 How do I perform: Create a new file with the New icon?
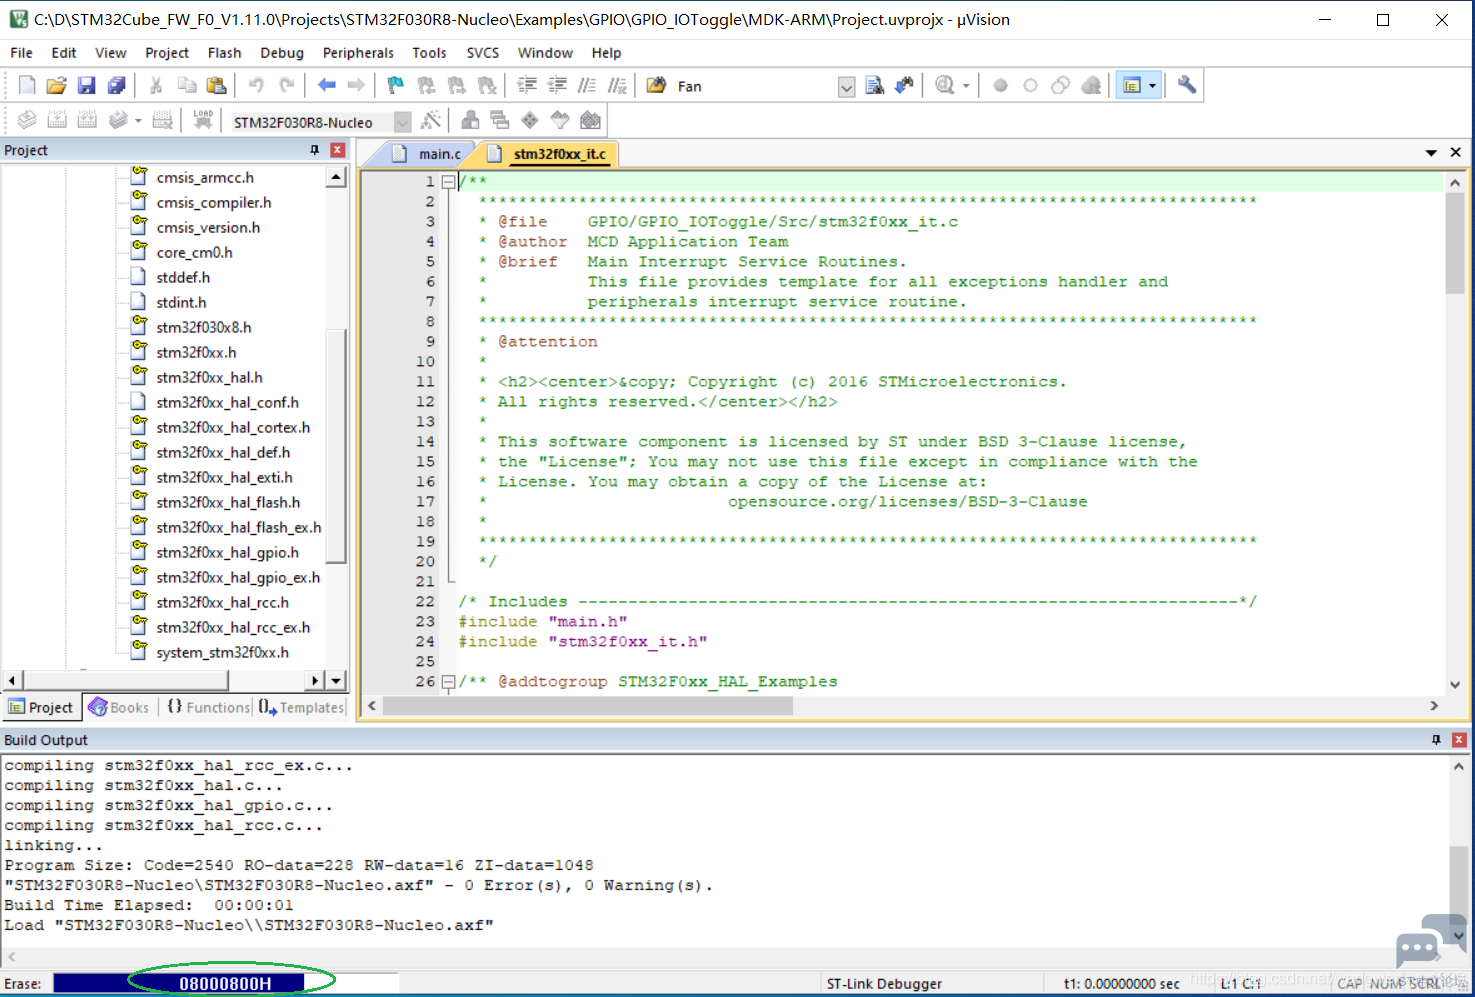27,86
